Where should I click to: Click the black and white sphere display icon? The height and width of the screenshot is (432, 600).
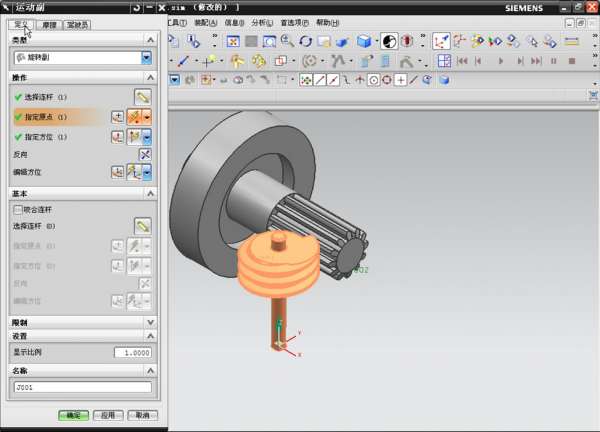click(x=389, y=41)
